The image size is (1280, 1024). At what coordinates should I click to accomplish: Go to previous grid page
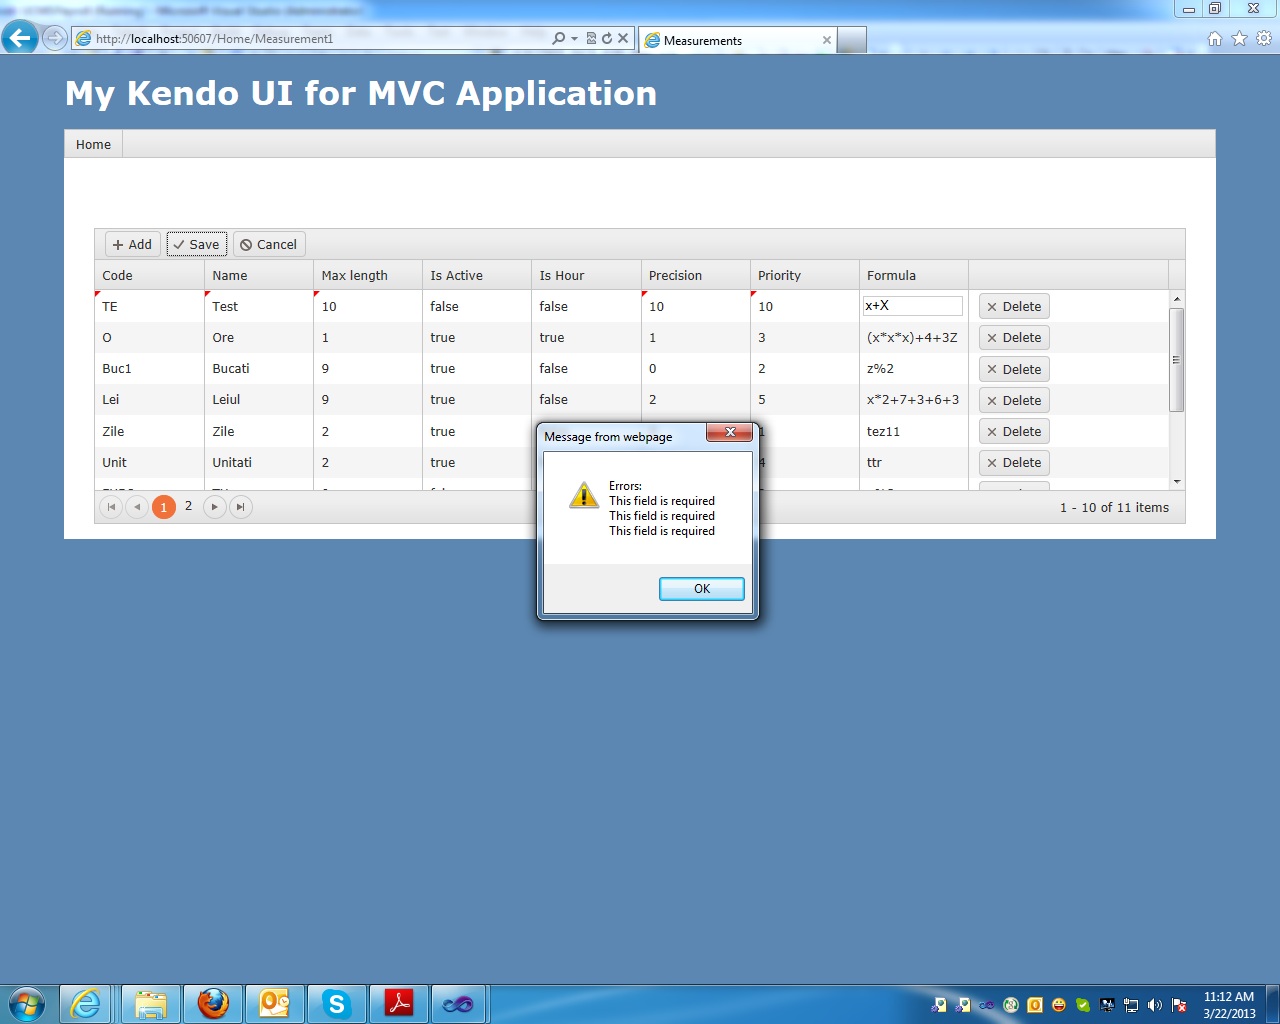[137, 507]
